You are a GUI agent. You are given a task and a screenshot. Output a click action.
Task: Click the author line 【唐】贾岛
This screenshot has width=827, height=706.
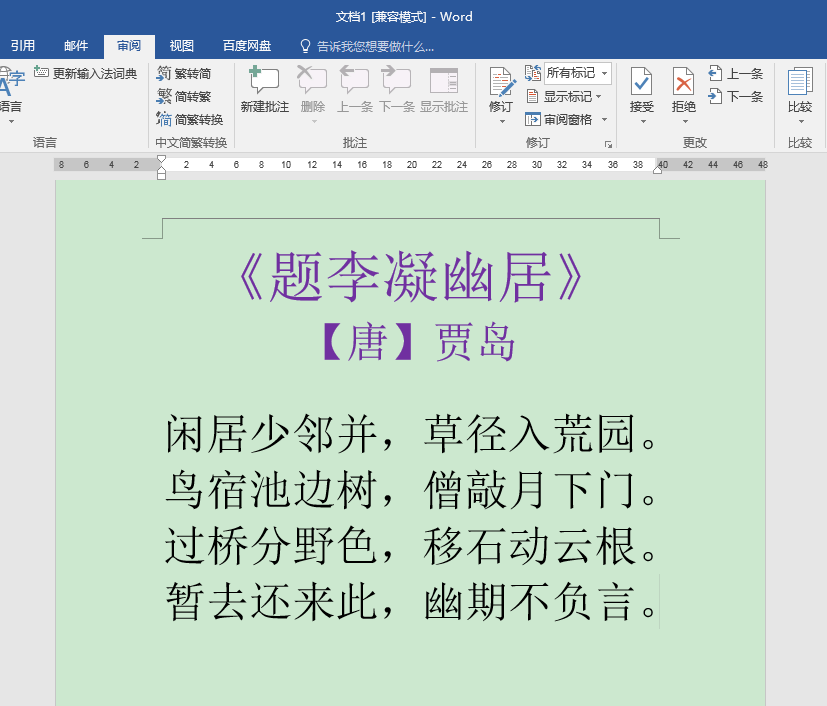(418, 342)
